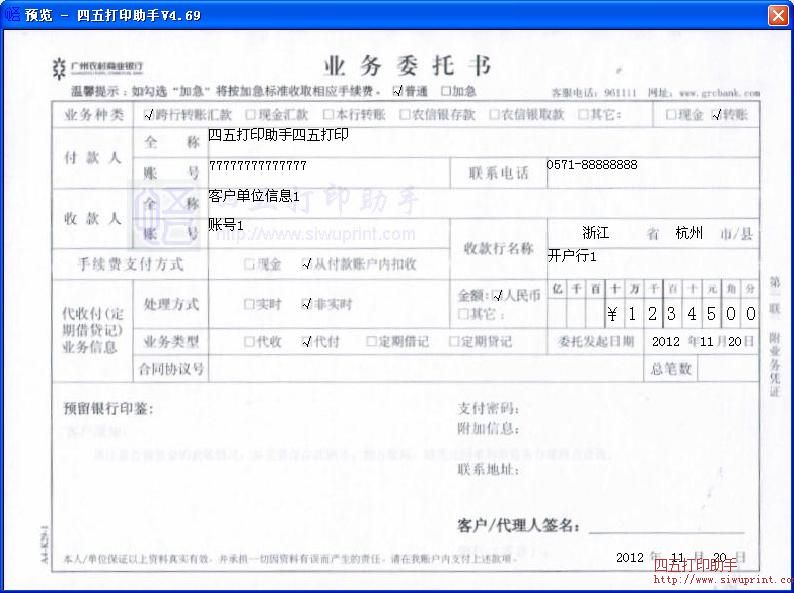Check the 其它 currency box under 金额

(x=462, y=314)
